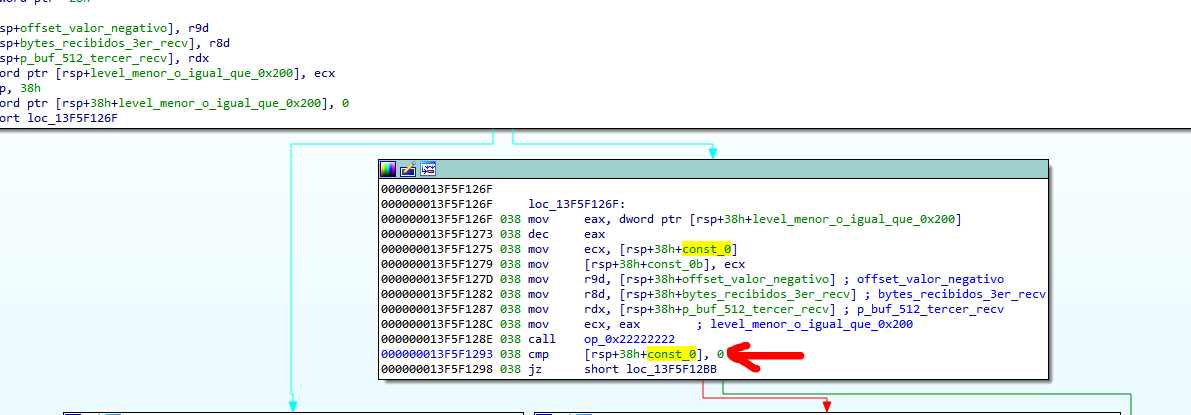Click the group nodes icon
1191x415 pixels.
(x=427, y=169)
